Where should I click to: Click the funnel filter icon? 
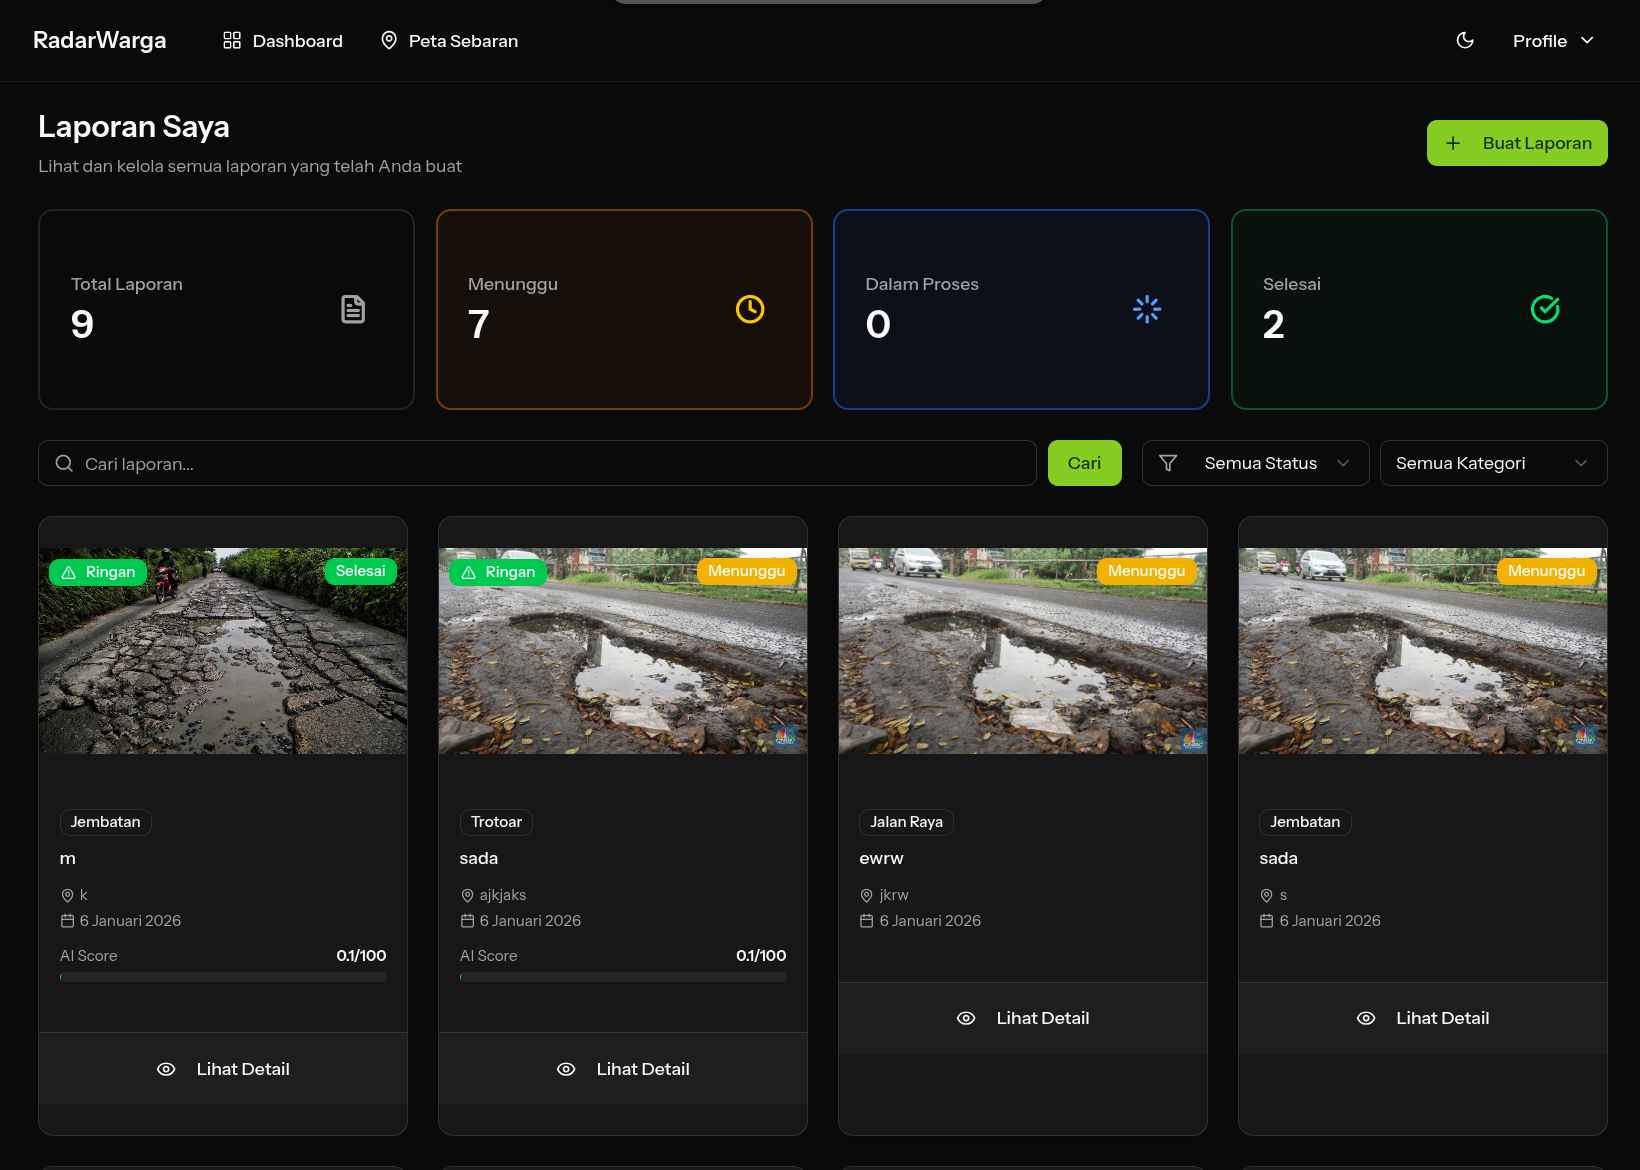1167,463
